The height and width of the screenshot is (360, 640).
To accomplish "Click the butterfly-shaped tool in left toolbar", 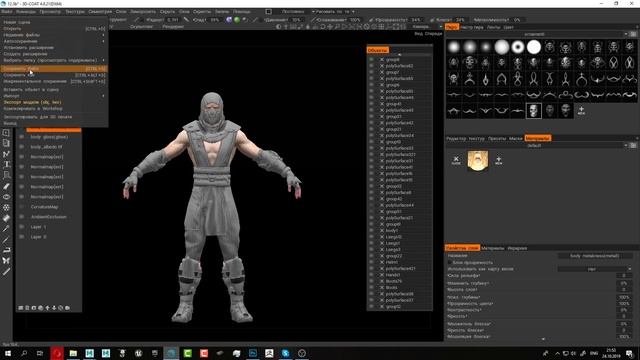I will point(6,260).
